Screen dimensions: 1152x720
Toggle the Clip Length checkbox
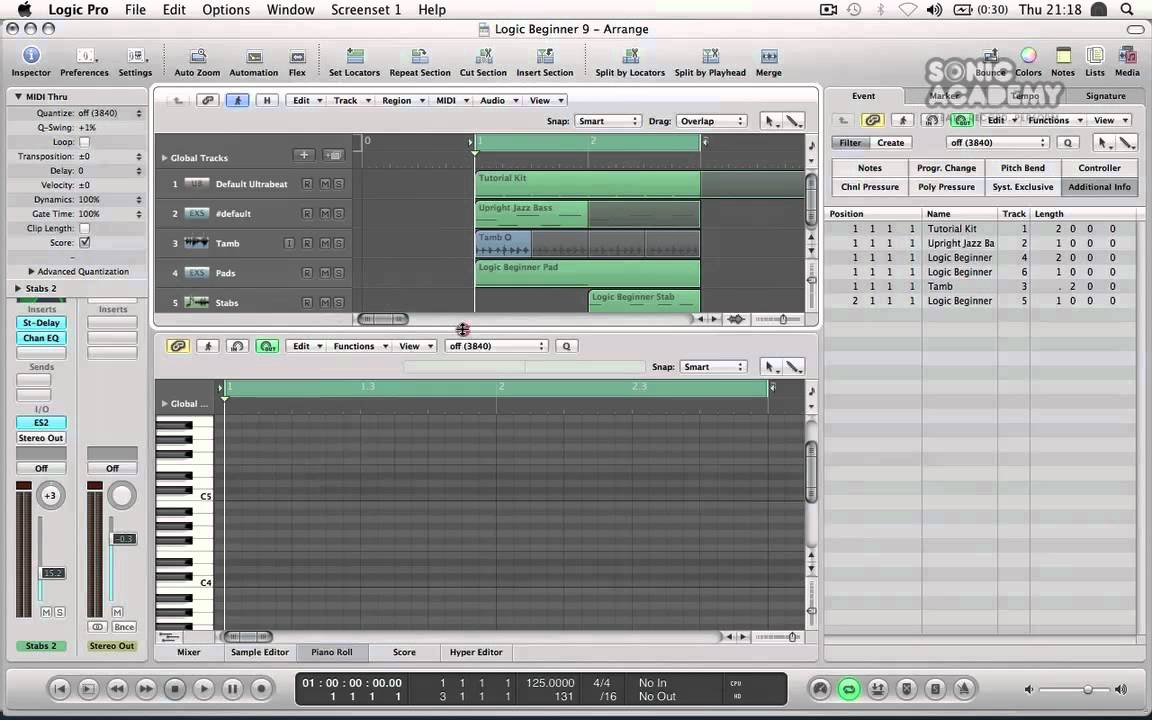[84, 228]
